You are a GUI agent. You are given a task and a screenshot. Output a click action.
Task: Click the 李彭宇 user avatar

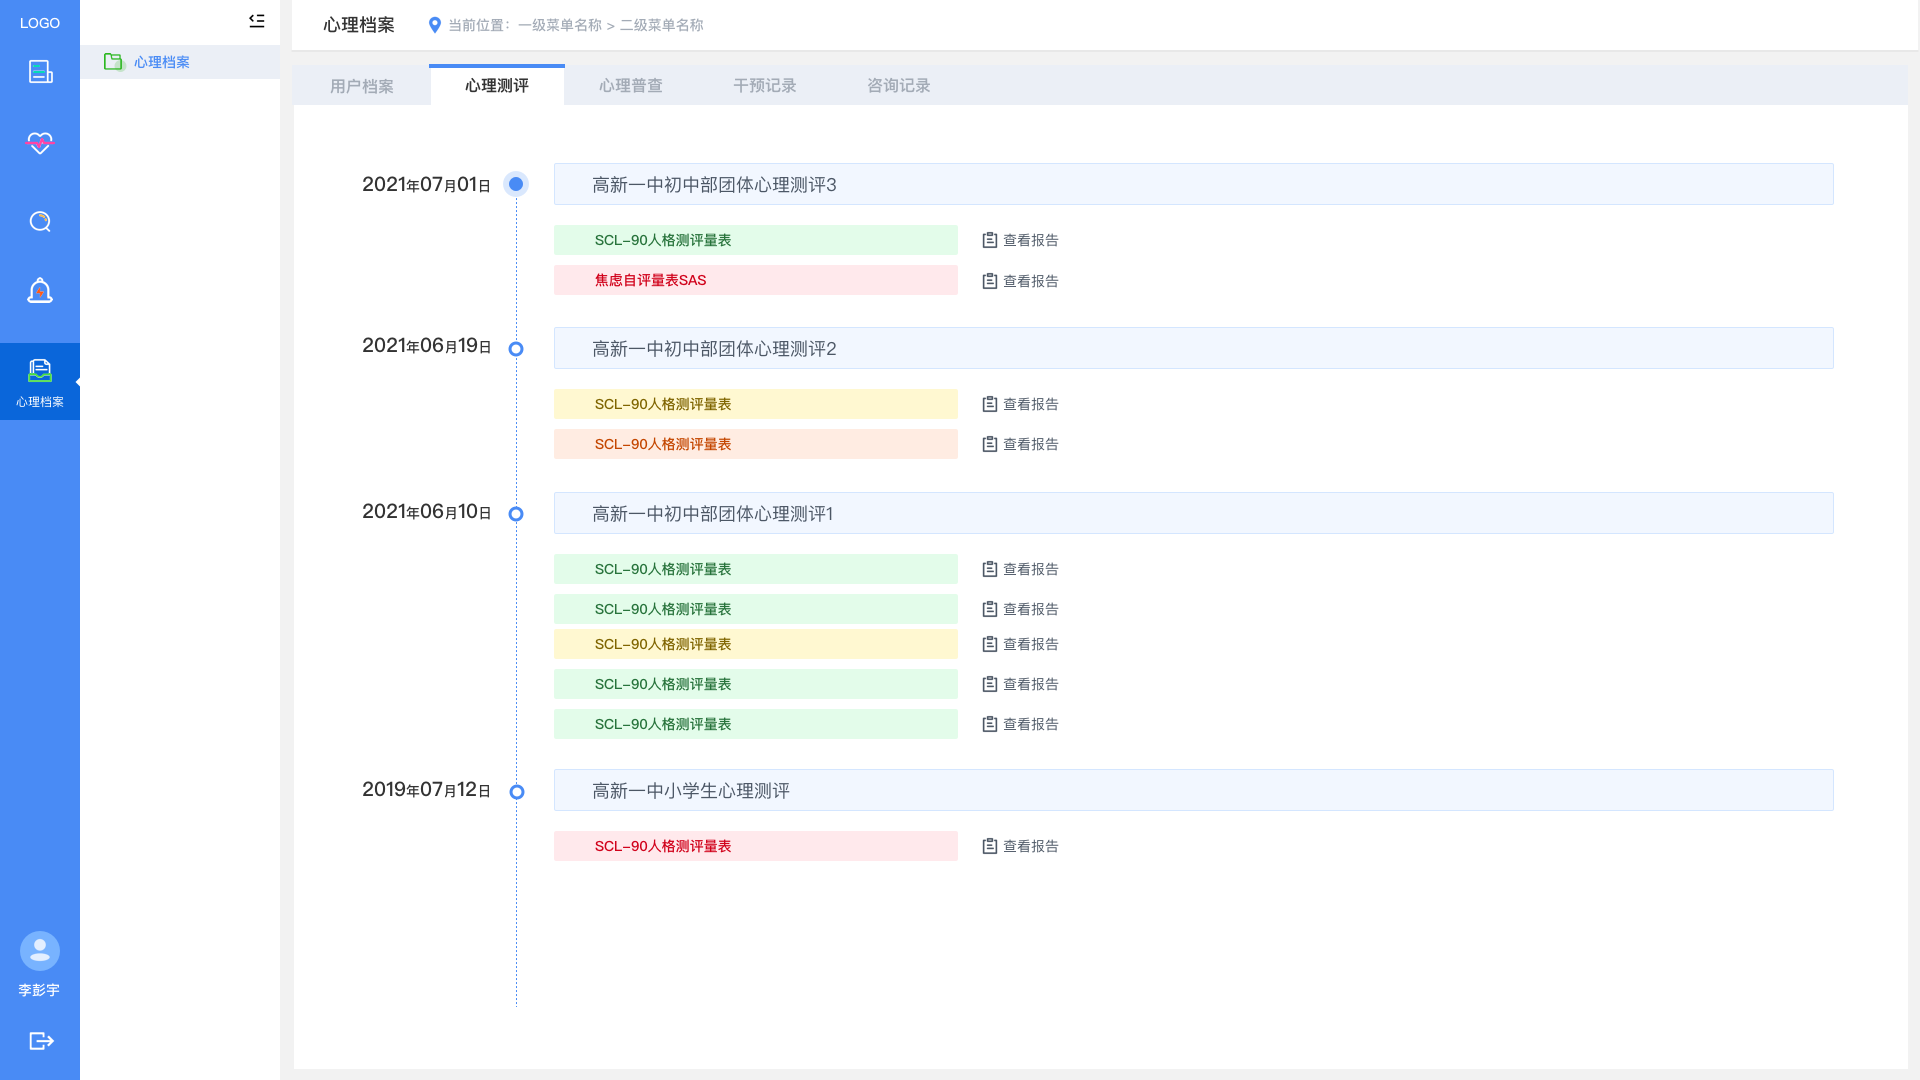click(40, 951)
